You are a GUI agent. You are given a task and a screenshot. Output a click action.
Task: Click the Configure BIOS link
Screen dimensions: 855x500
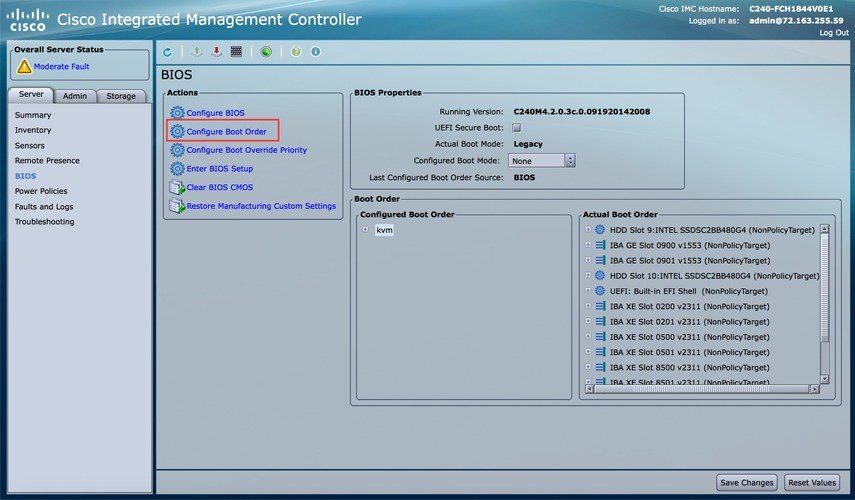click(x=215, y=113)
